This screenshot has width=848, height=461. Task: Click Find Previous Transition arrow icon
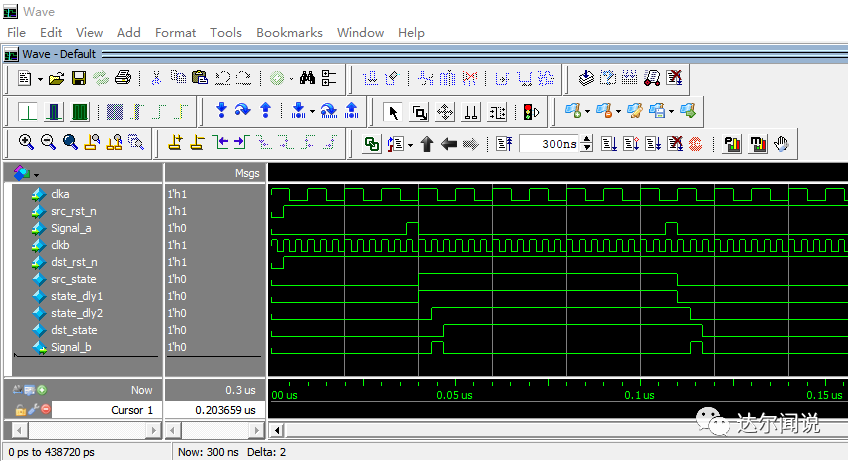pyautogui.click(x=220, y=143)
